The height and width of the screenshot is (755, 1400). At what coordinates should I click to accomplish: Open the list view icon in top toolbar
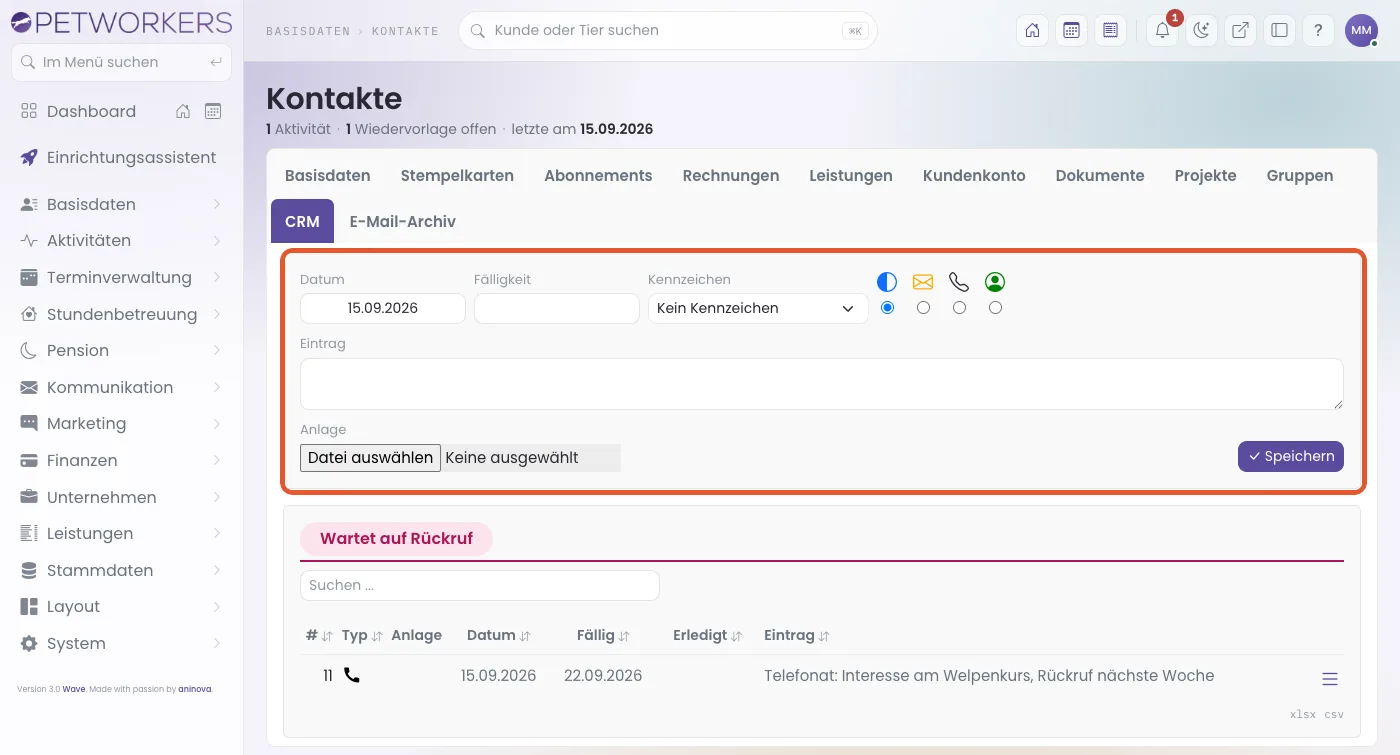1110,30
